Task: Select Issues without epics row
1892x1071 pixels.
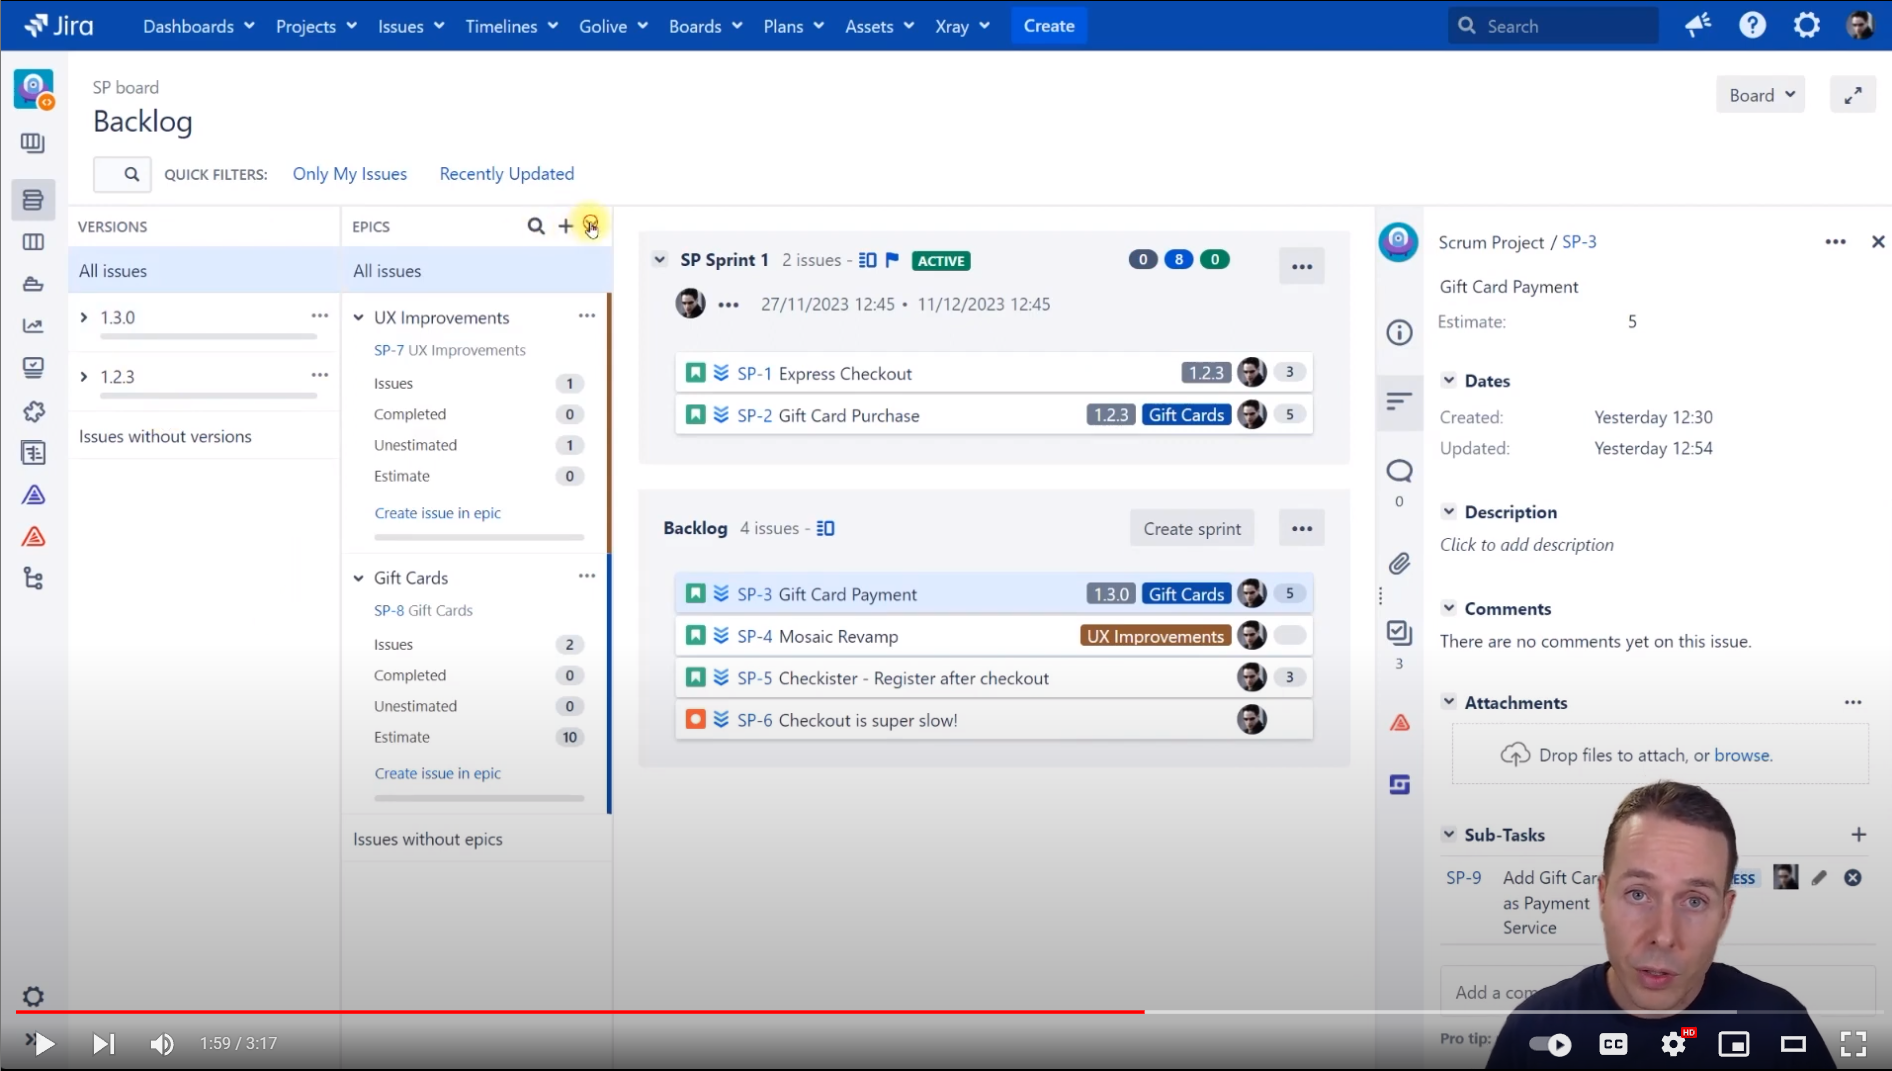Action: [476, 839]
